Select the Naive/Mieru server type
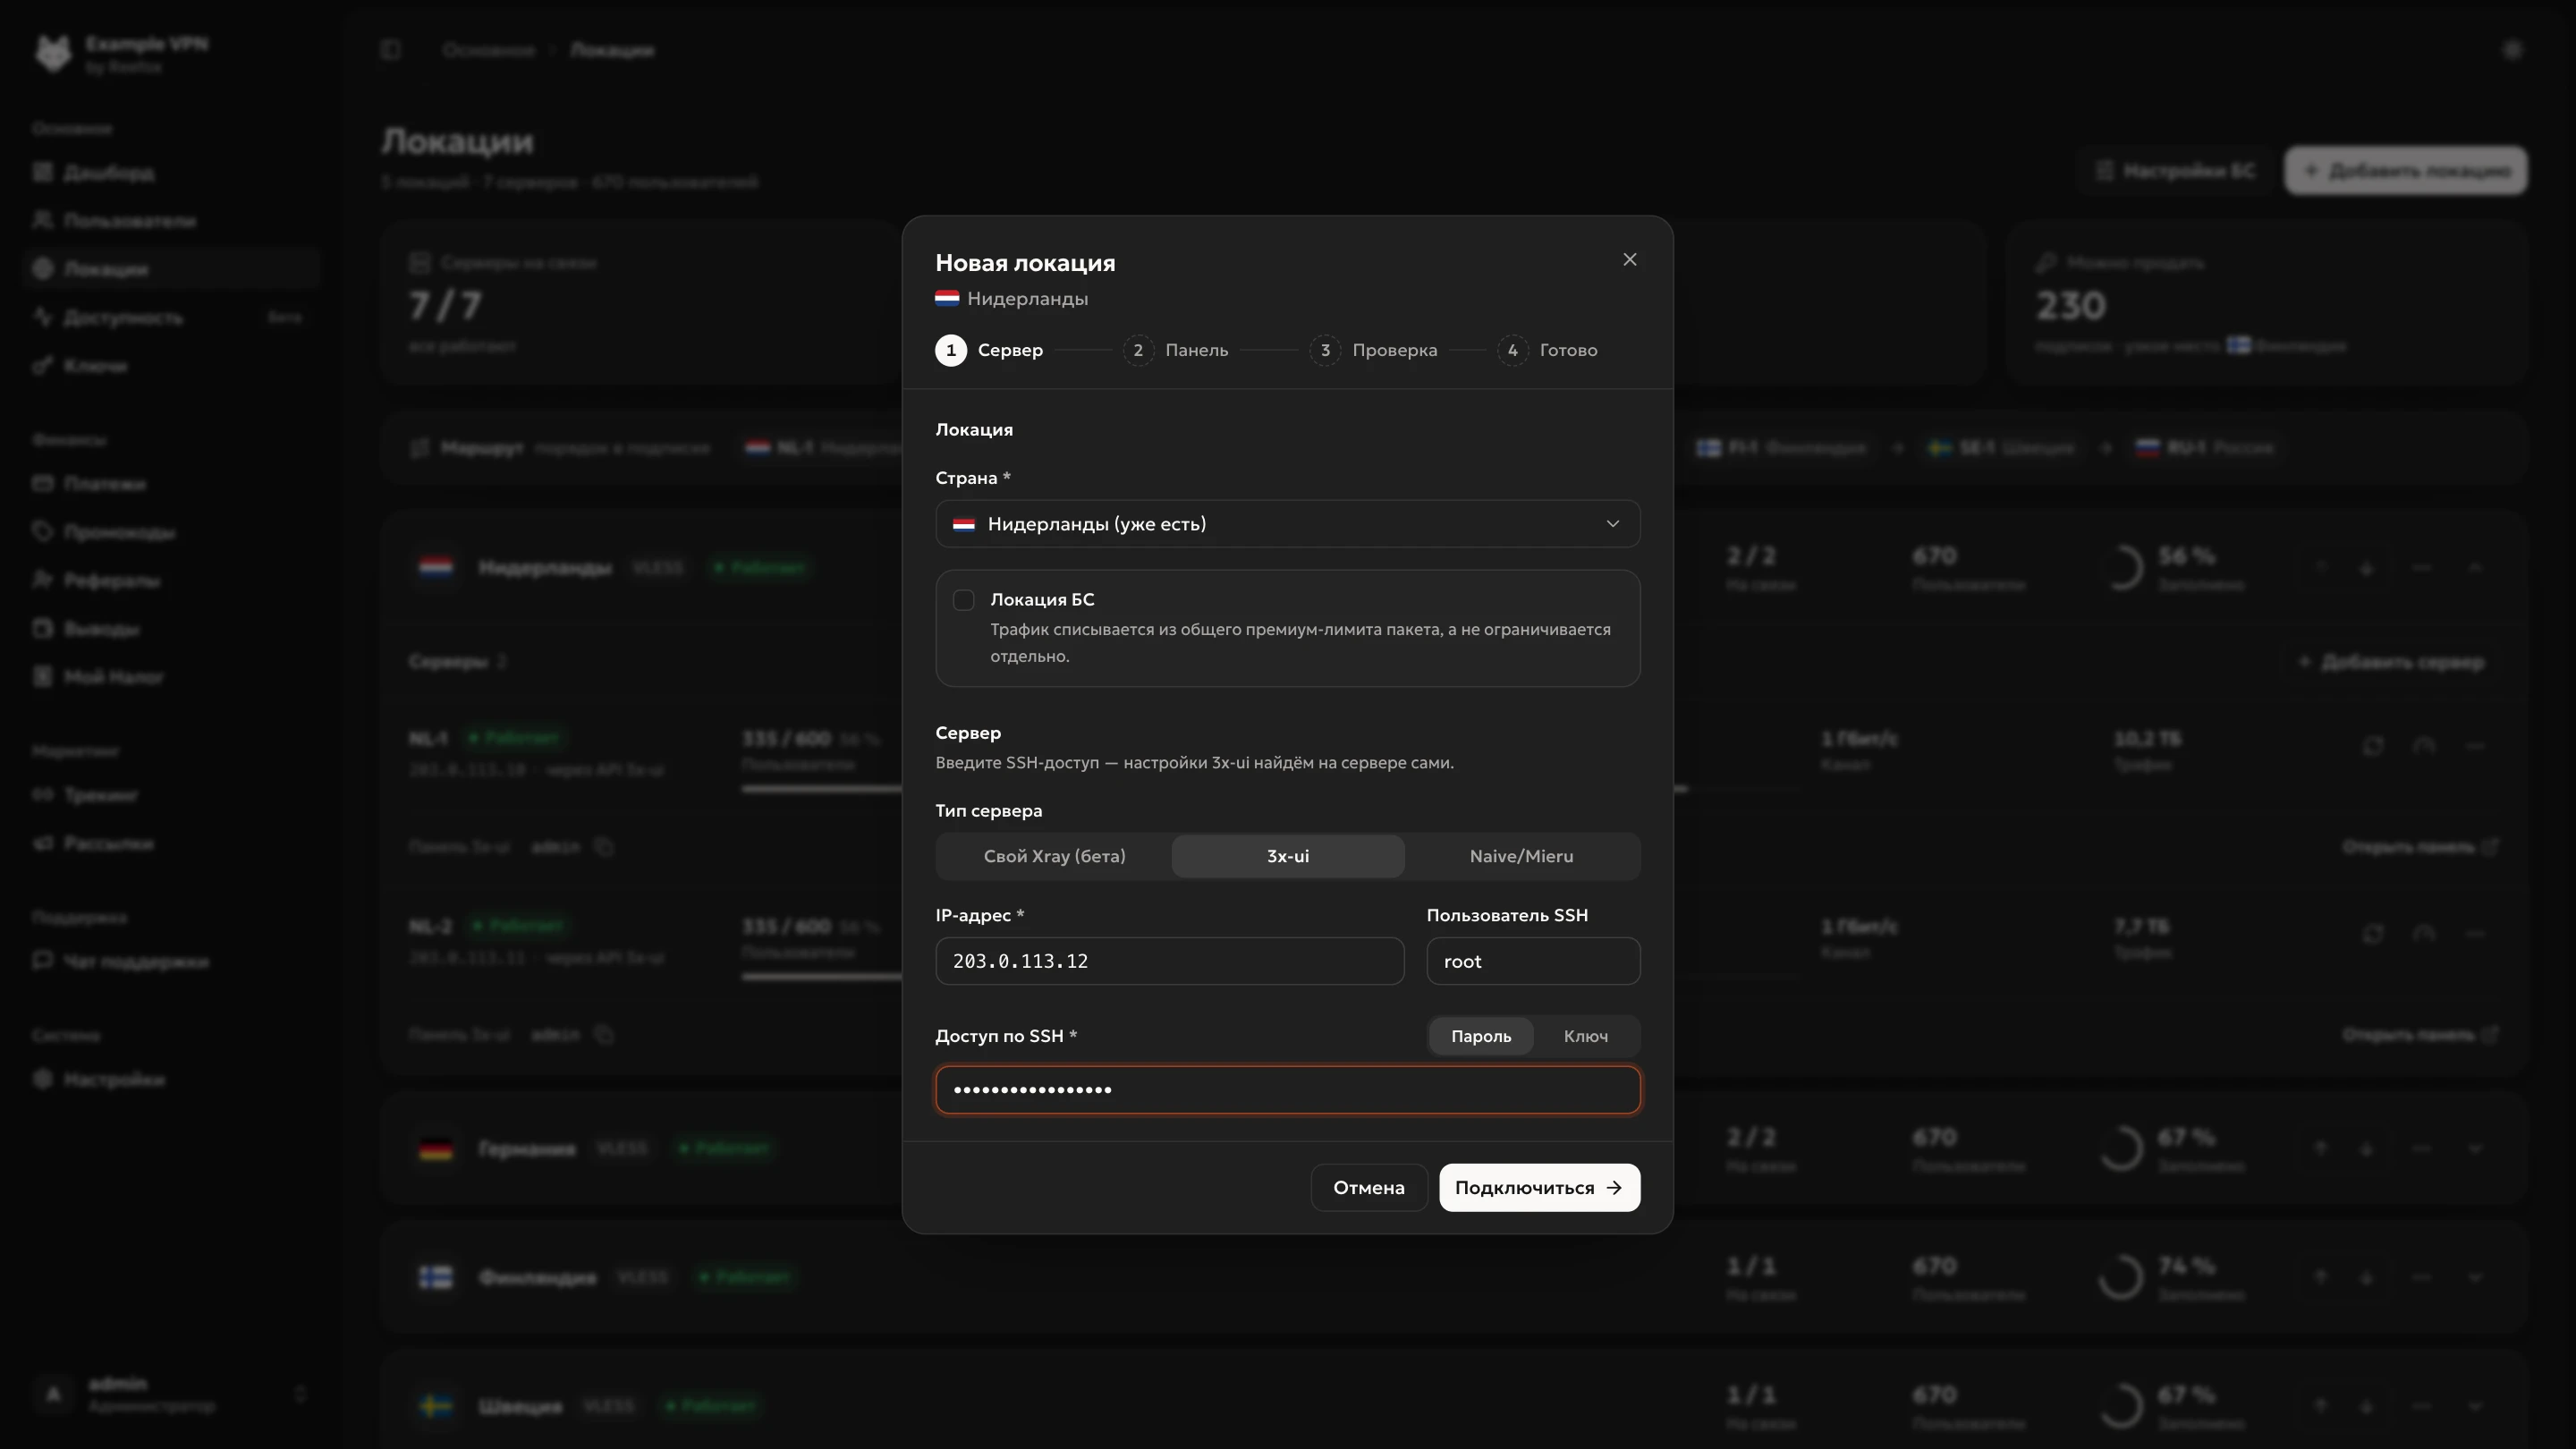This screenshot has height=1449, width=2576. 1521,856
